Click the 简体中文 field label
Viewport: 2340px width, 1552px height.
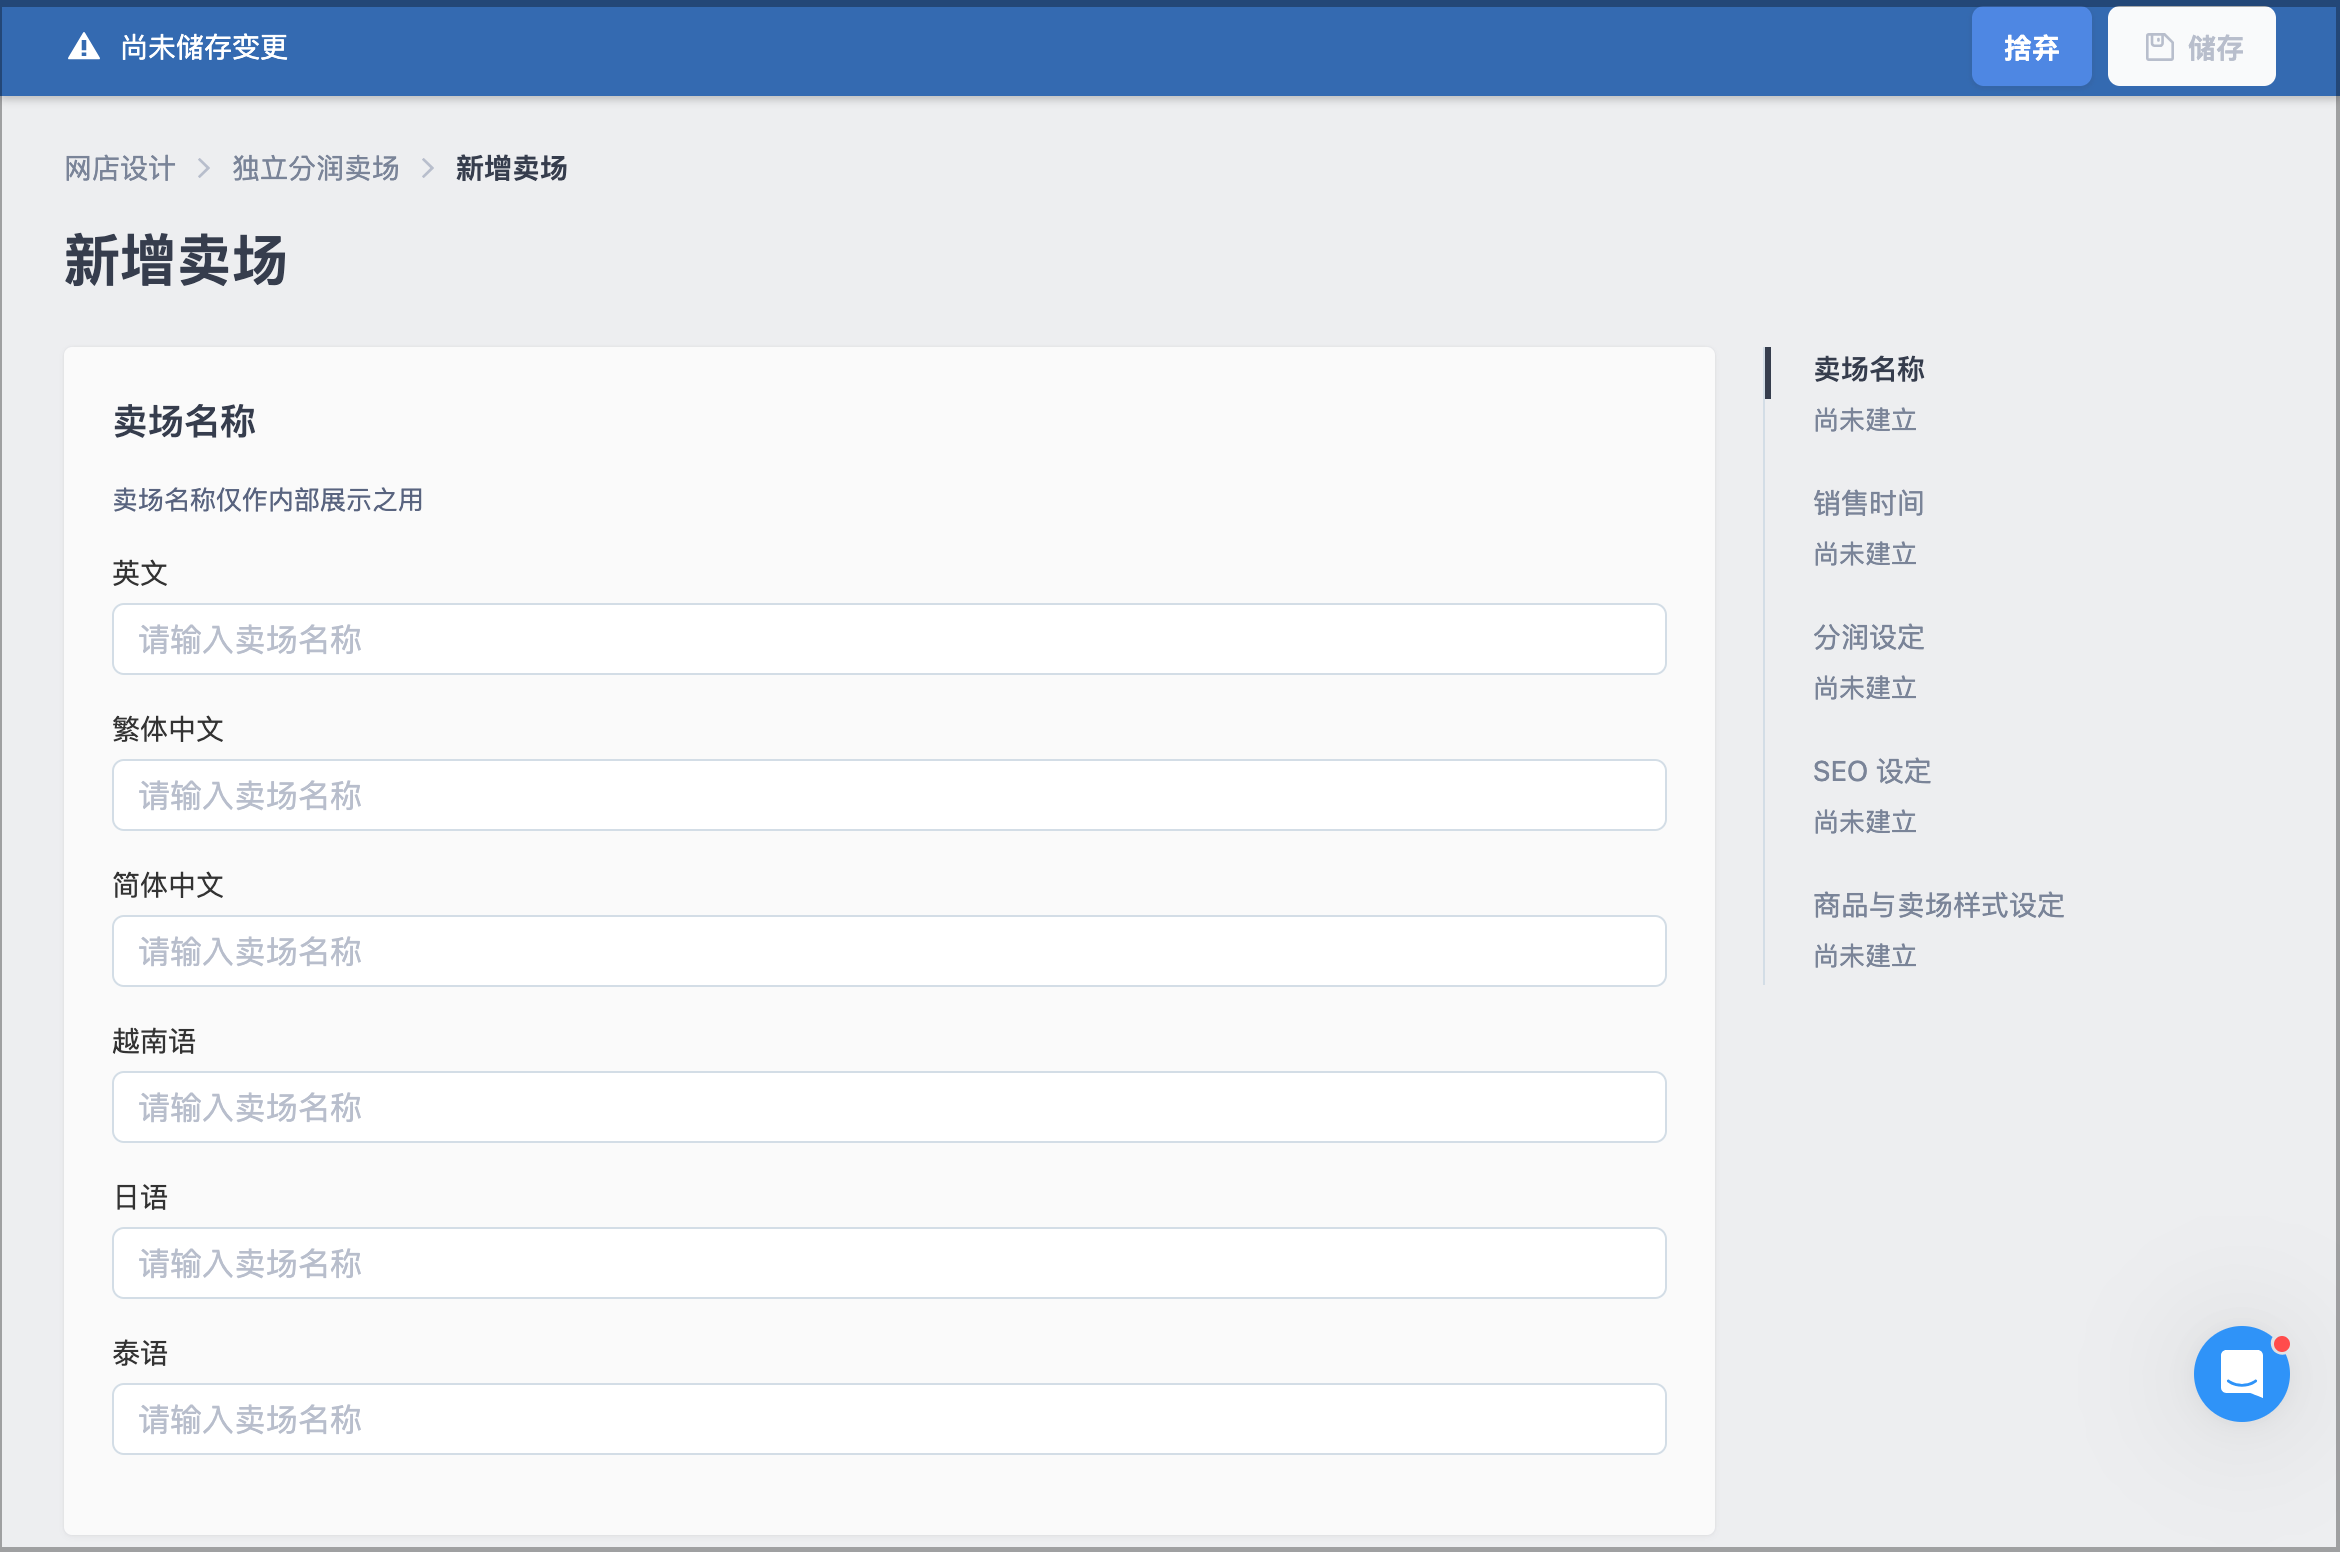[x=168, y=885]
